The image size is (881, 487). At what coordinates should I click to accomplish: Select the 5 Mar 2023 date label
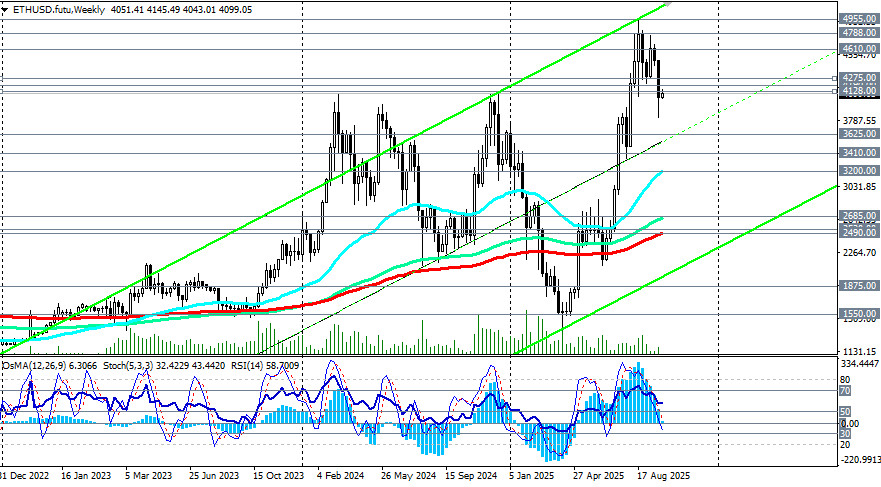coord(147,476)
